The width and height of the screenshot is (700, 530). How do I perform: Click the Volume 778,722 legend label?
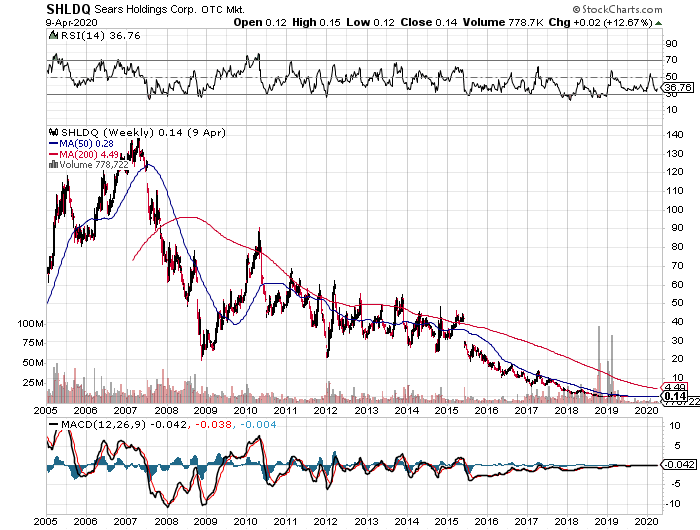94,164
